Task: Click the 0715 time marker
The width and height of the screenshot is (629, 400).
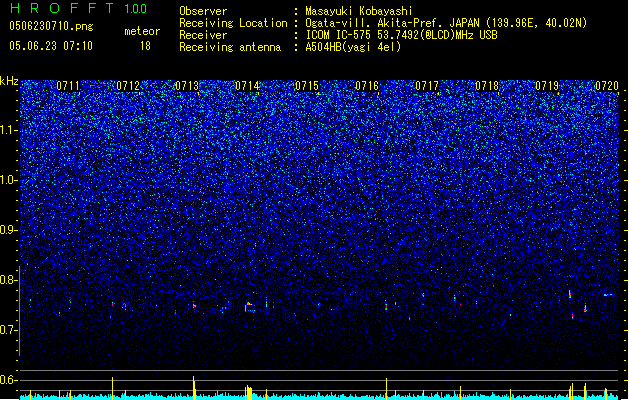Action: (307, 86)
